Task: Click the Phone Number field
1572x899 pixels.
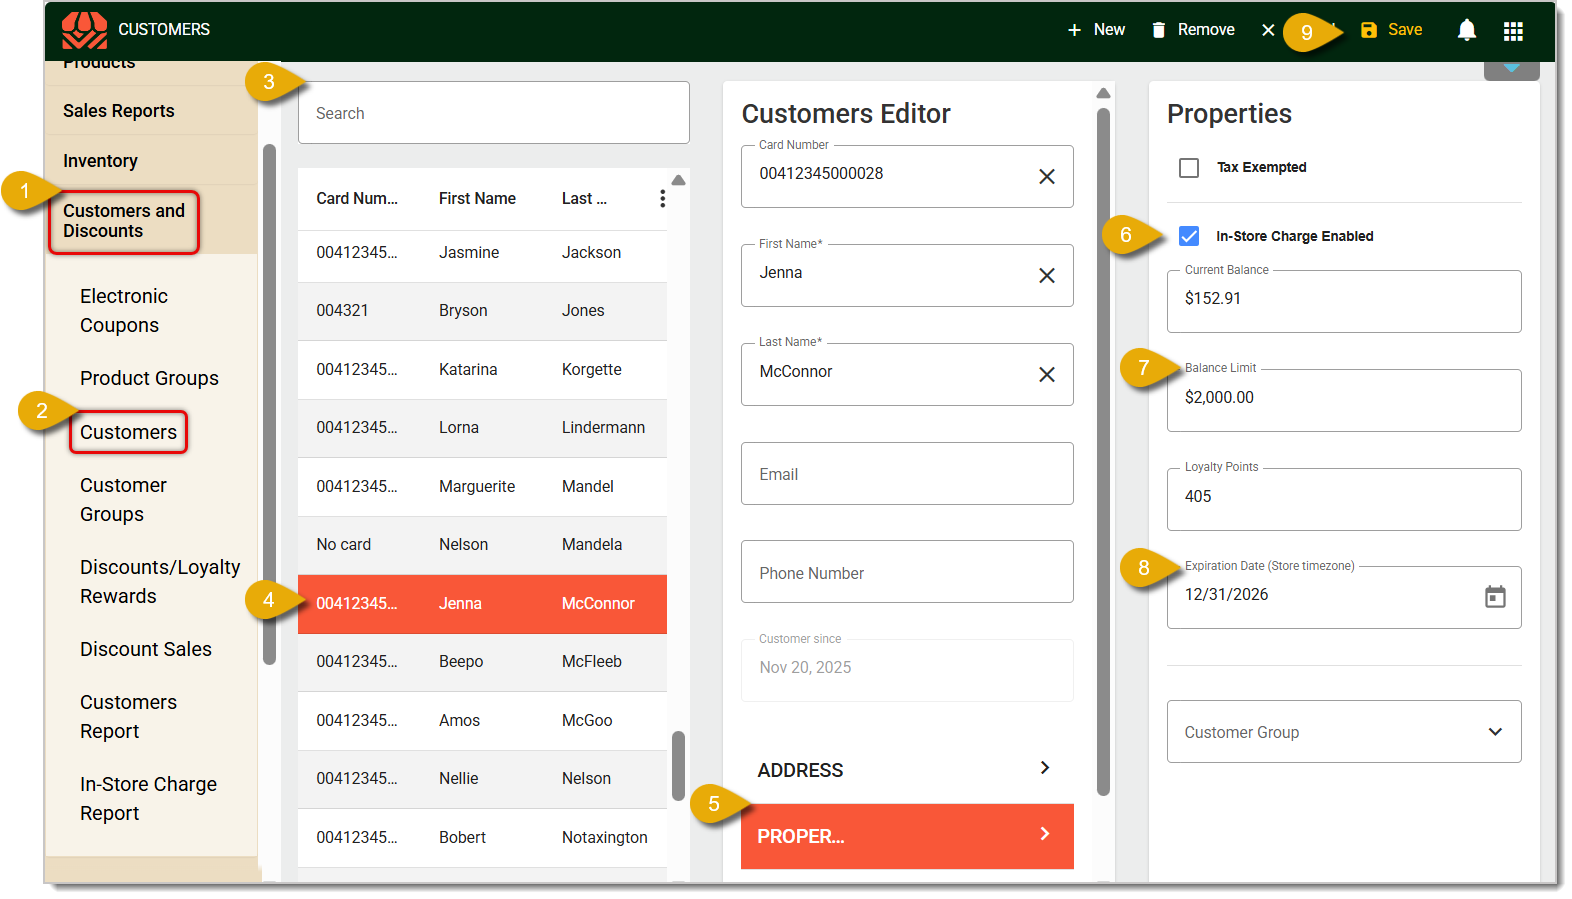Action: 907,572
